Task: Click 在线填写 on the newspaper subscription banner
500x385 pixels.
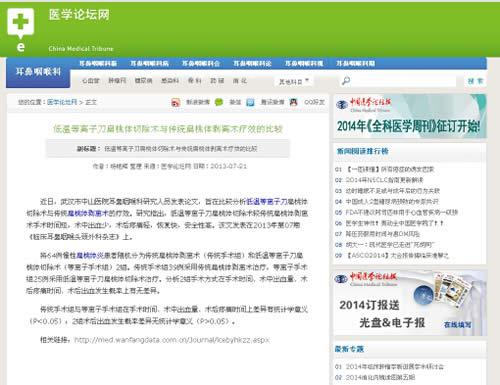Action: (x=458, y=324)
